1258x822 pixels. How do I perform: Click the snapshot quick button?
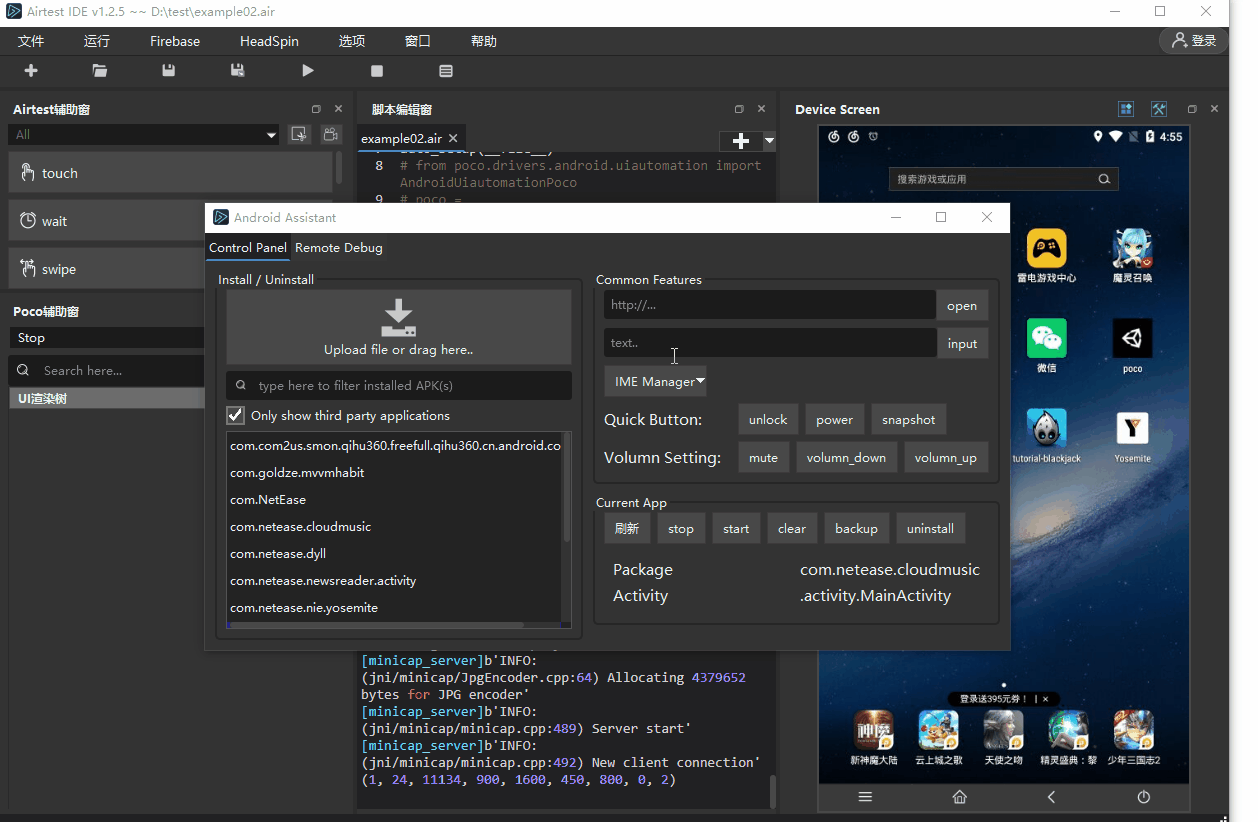[x=908, y=420]
